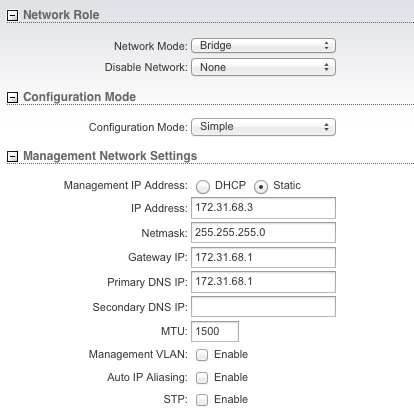Open the Network Mode dropdown

[263, 46]
